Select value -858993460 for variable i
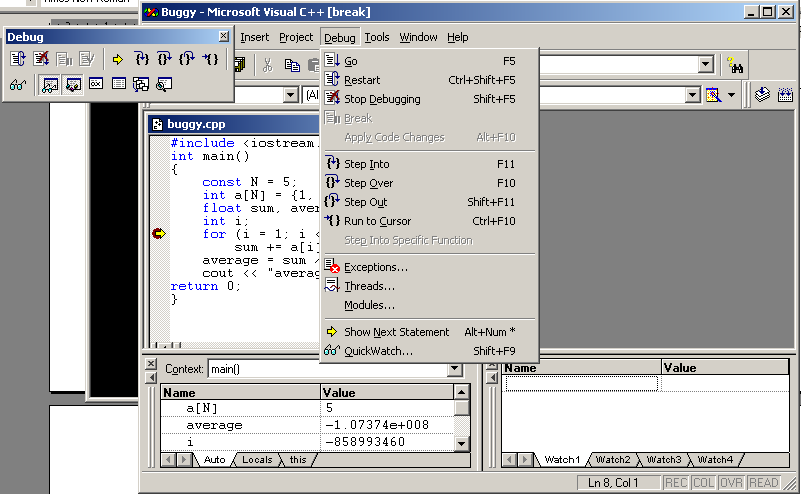This screenshot has width=801, height=494. point(365,442)
